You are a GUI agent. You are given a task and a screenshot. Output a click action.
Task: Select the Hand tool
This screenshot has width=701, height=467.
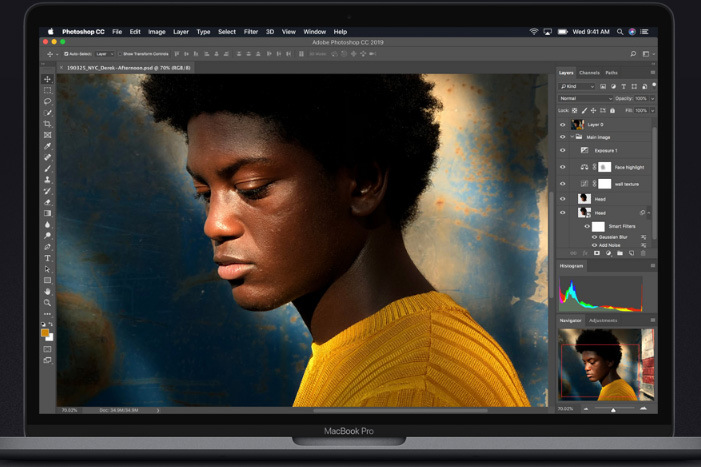47,291
